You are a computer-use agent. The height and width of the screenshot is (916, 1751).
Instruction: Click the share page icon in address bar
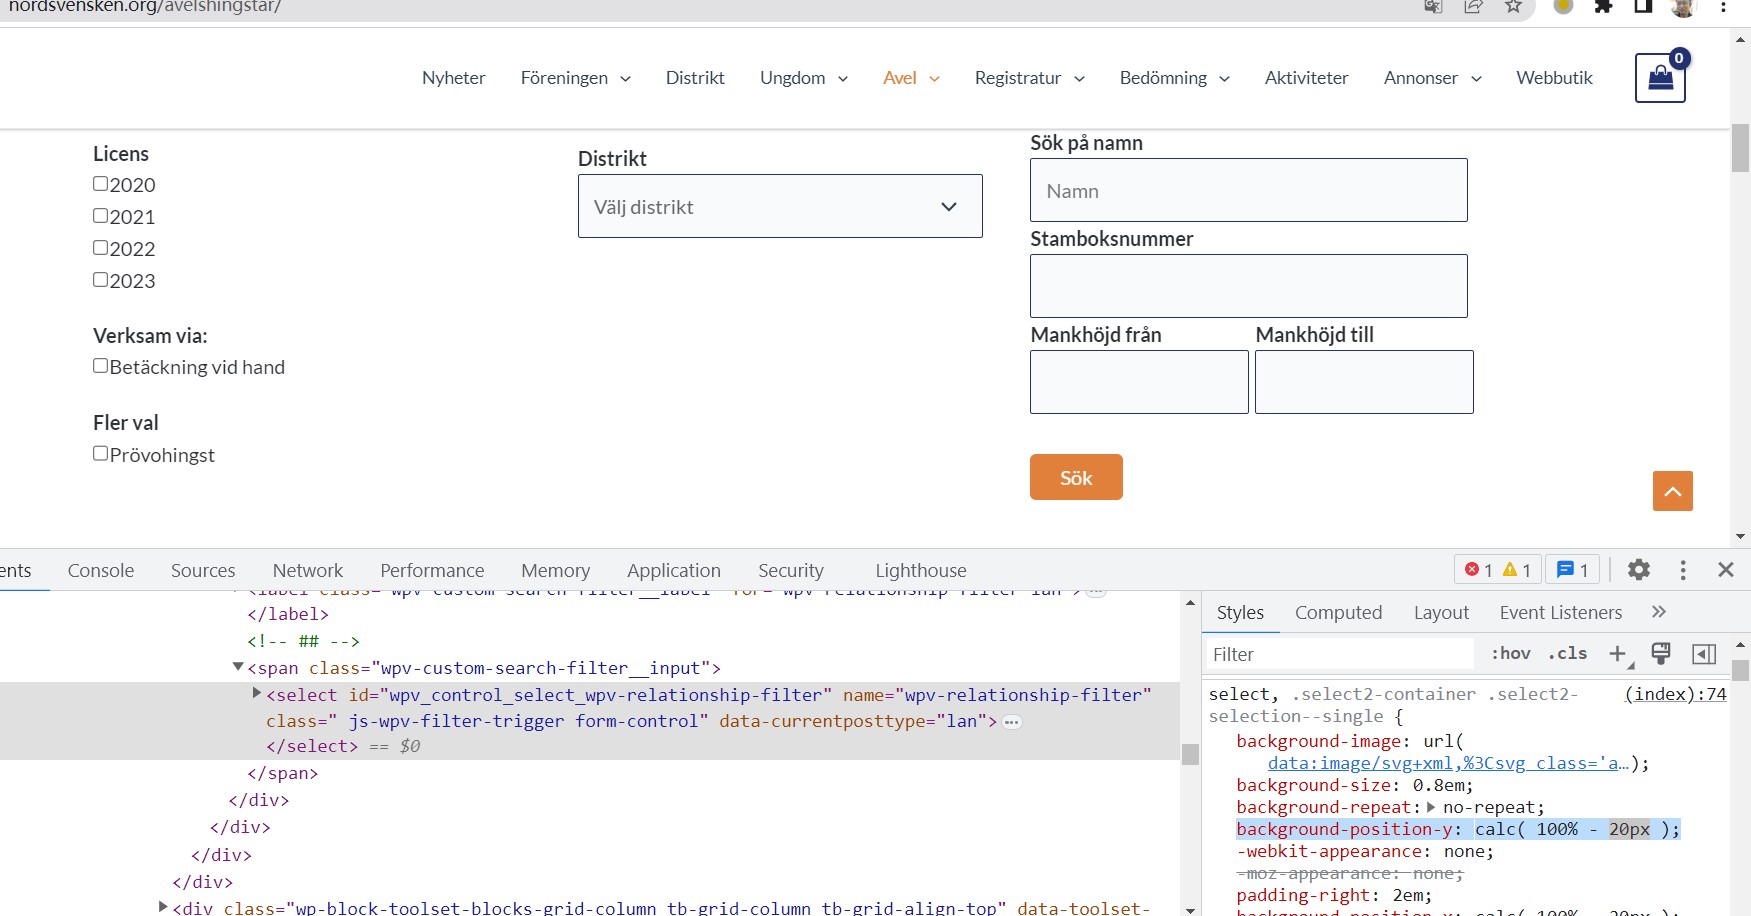tap(1473, 6)
